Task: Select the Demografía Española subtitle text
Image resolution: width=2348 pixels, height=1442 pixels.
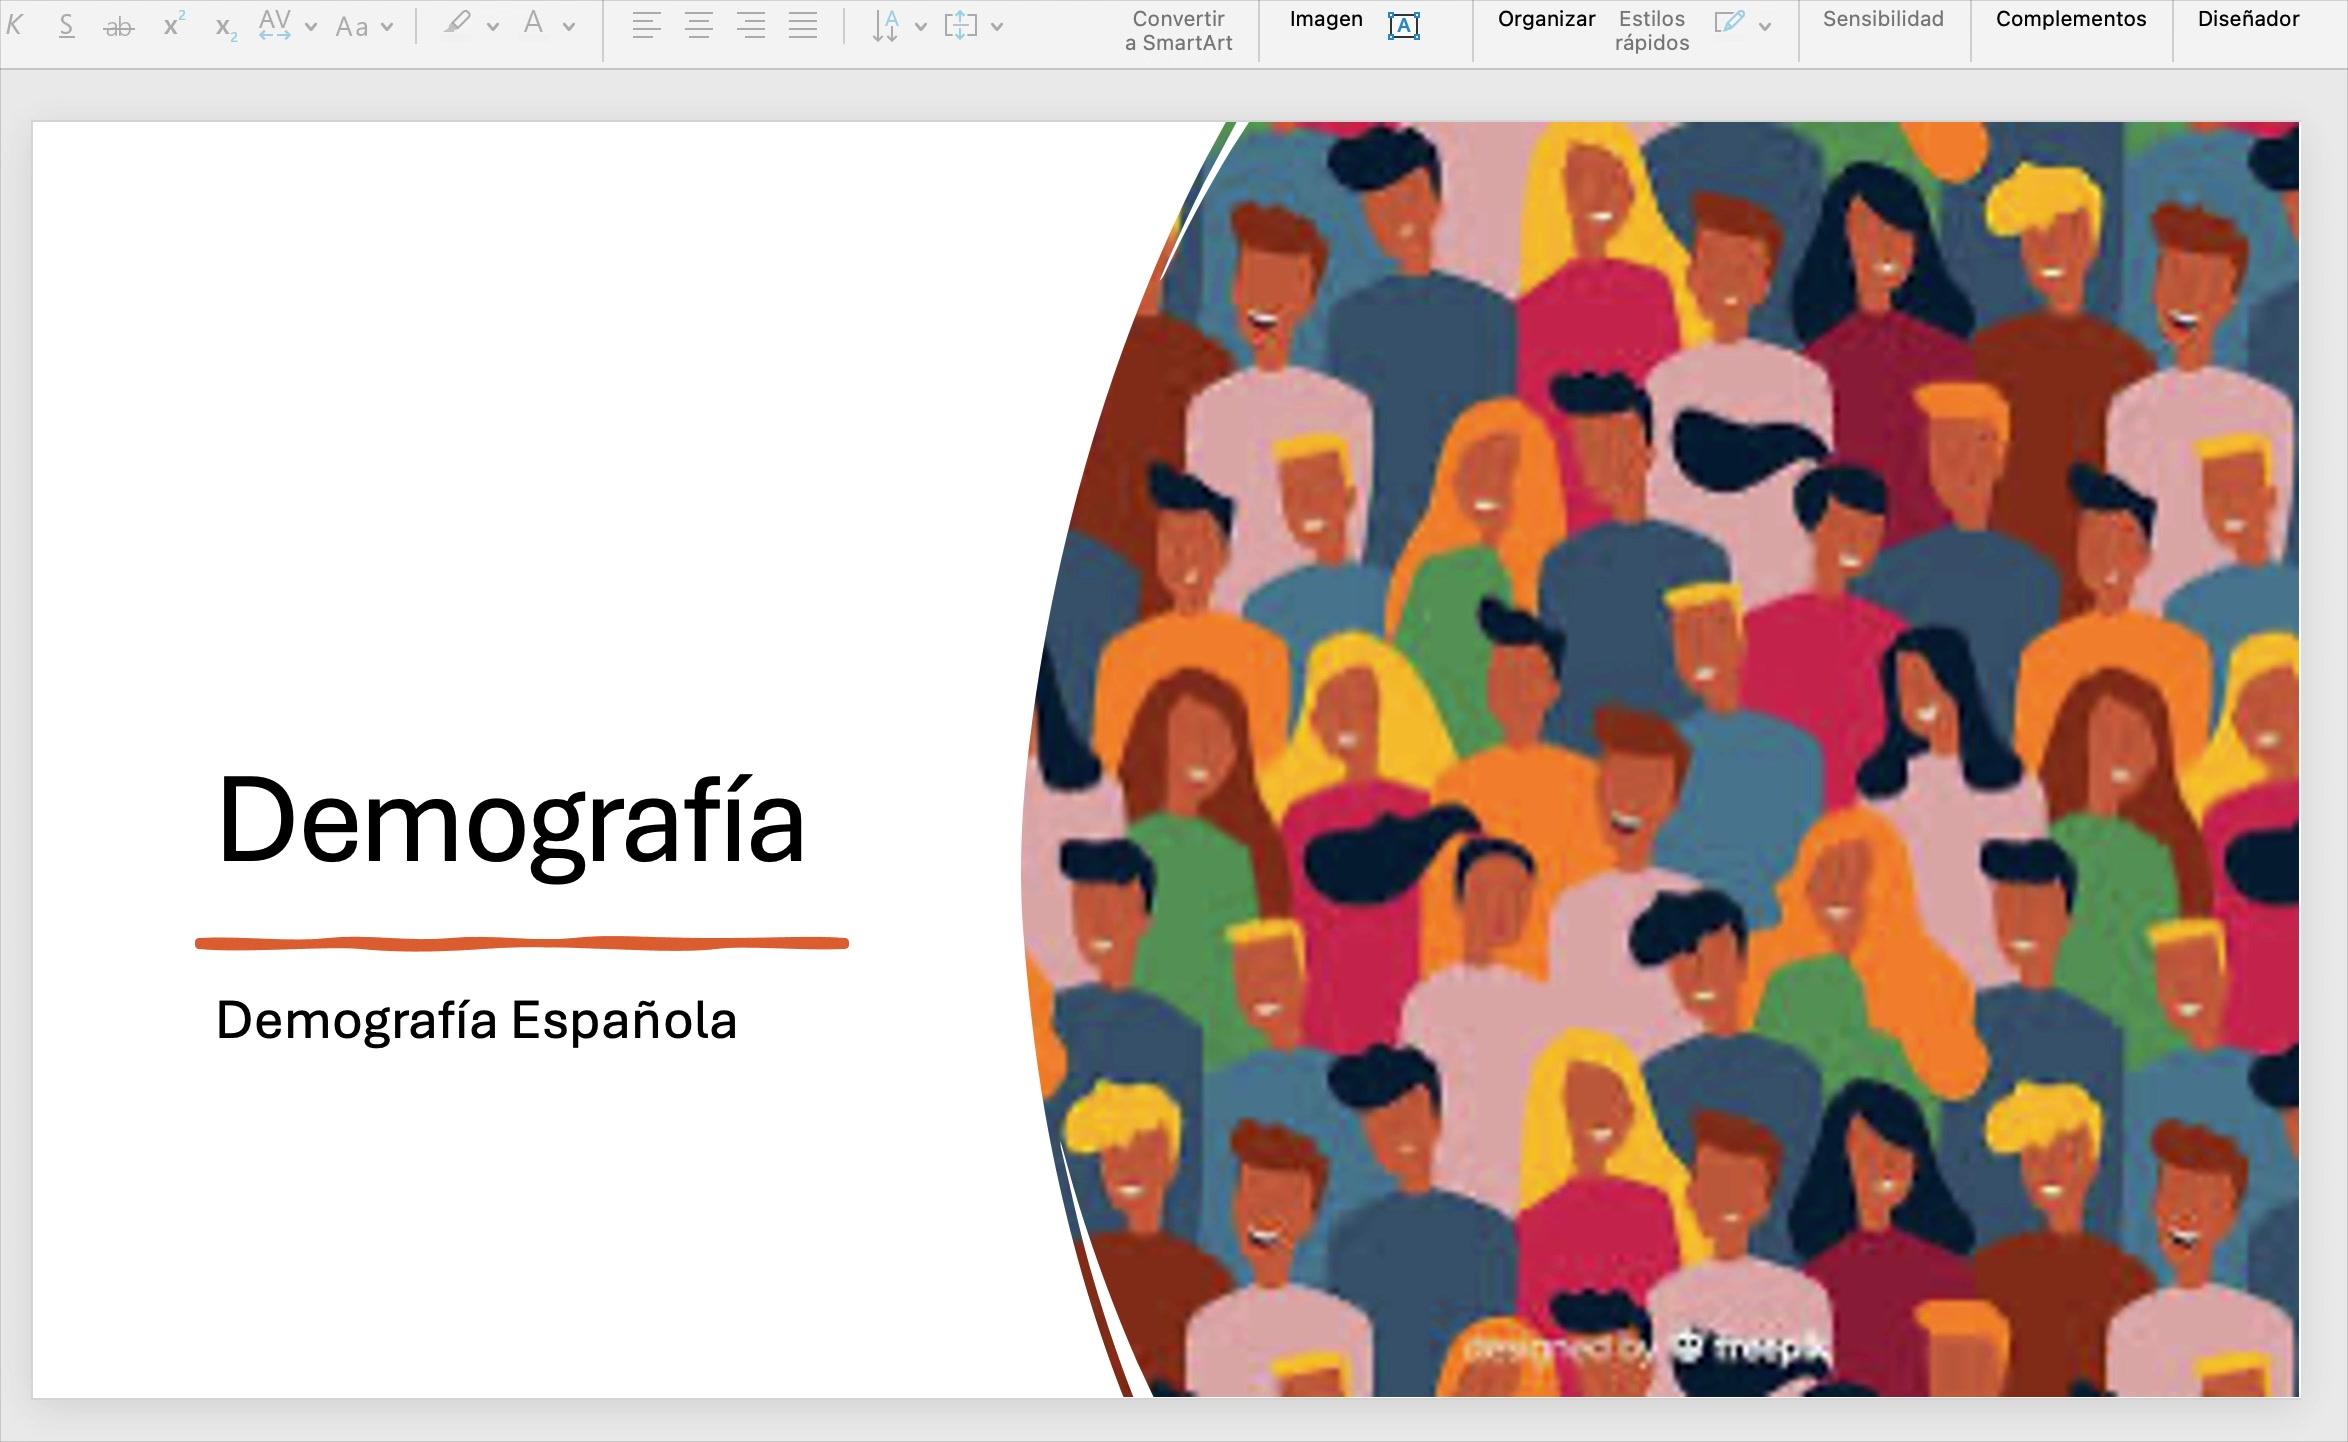Action: click(477, 1021)
